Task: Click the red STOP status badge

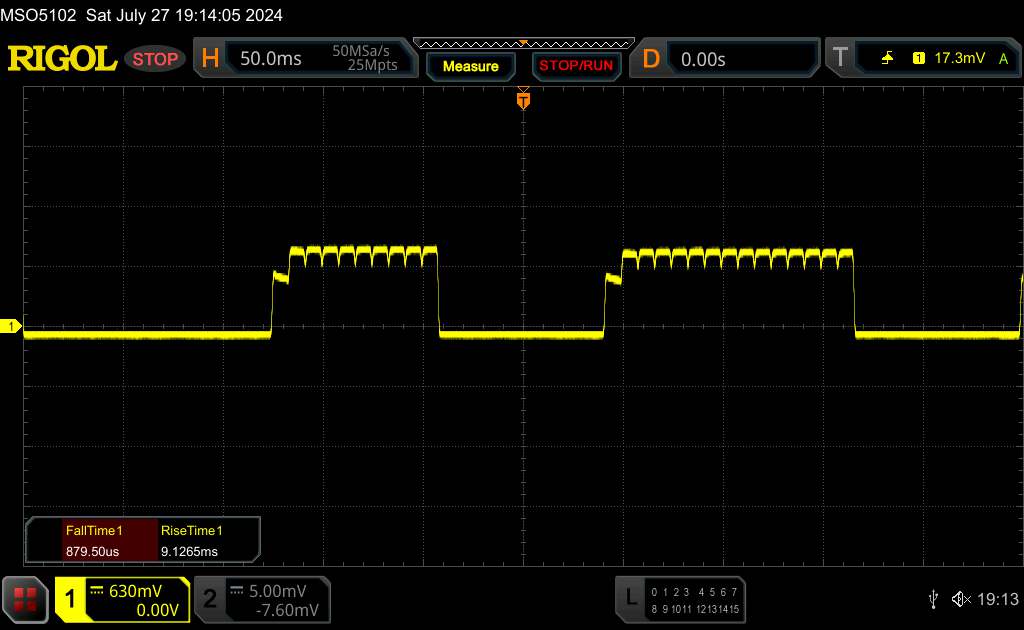Action: [155, 59]
